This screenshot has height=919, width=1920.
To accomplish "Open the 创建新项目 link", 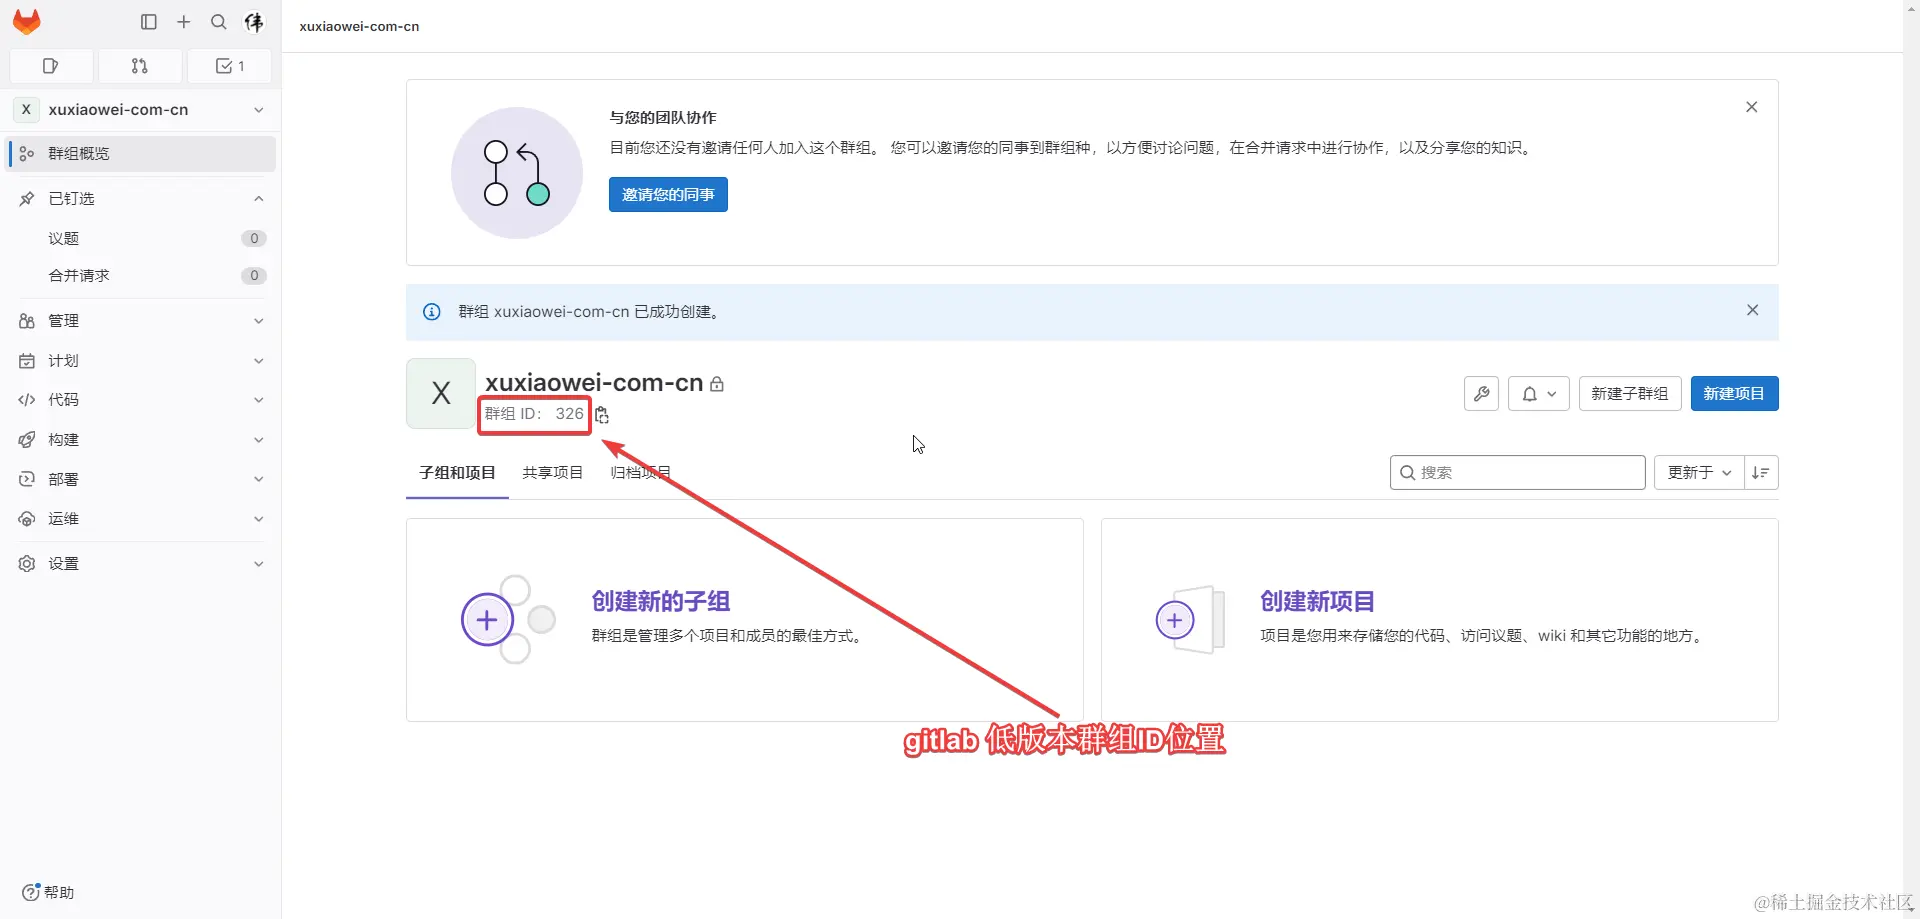I will click(1317, 602).
